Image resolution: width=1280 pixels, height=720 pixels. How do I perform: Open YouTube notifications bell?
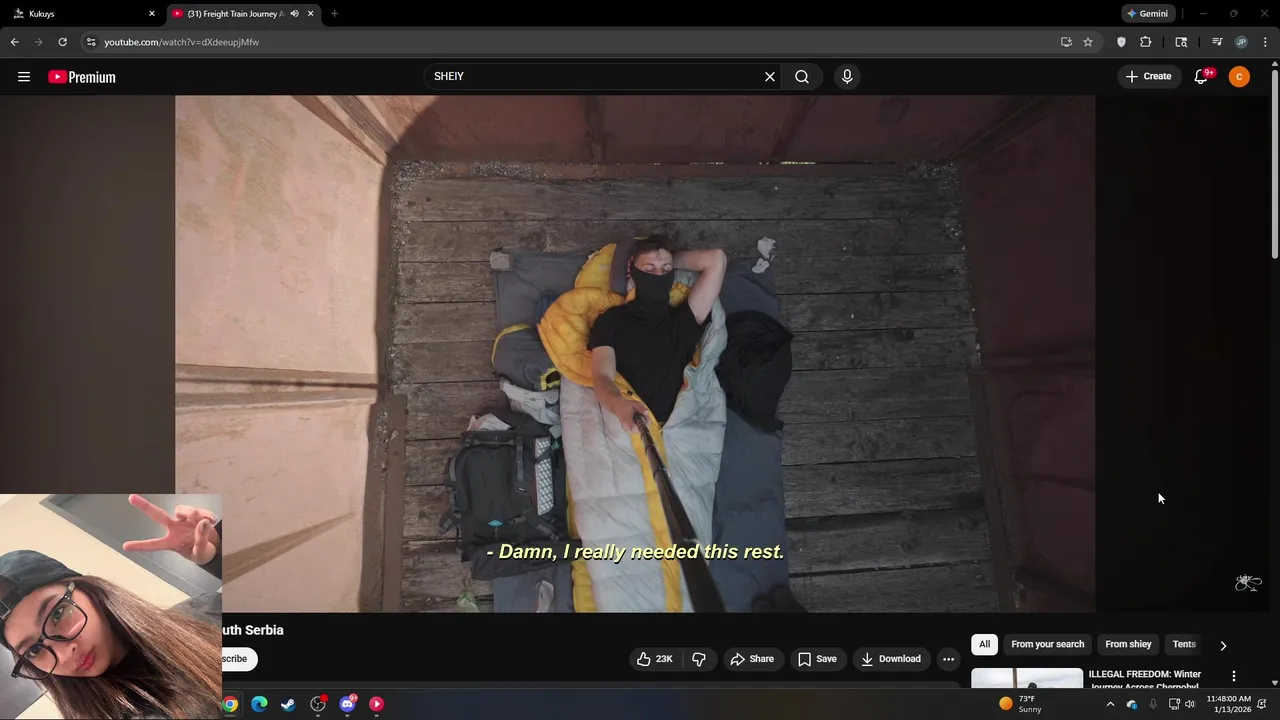point(1201,77)
